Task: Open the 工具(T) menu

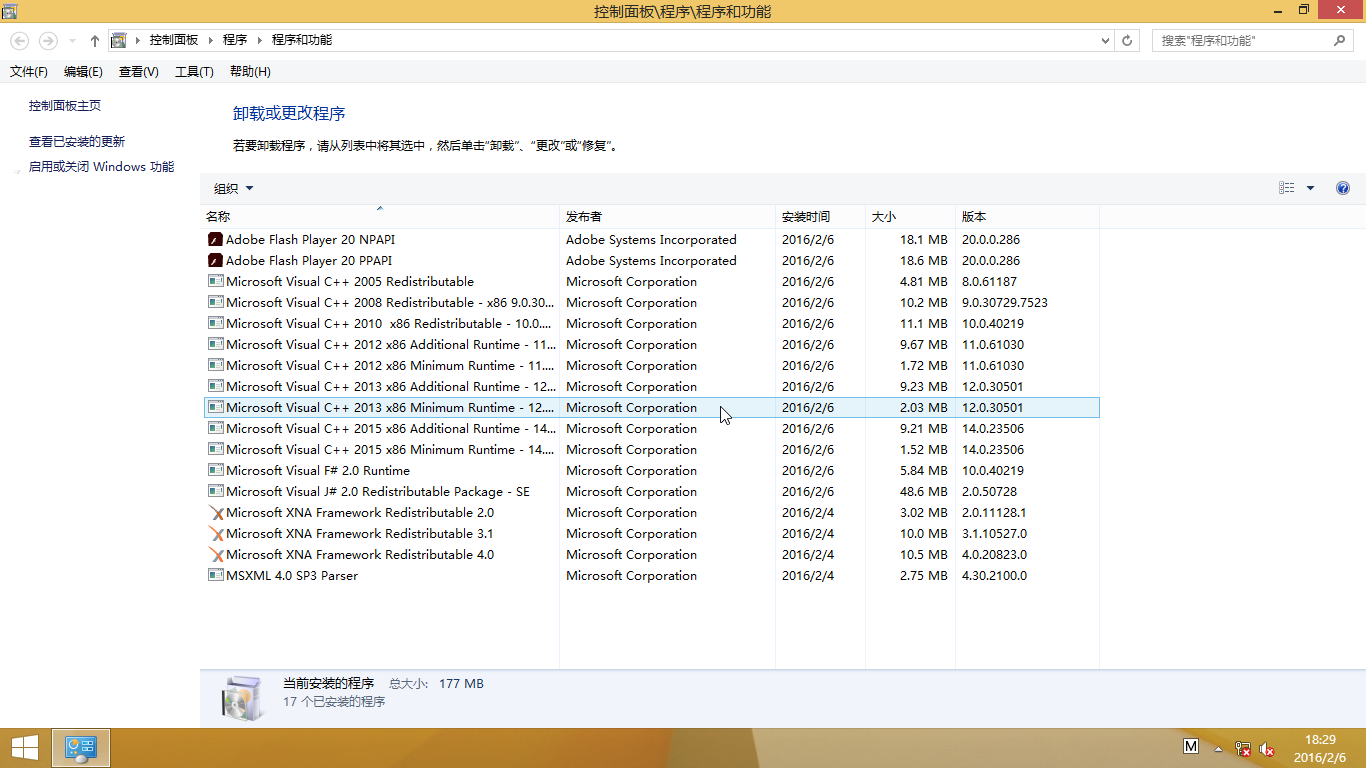Action: click(194, 72)
